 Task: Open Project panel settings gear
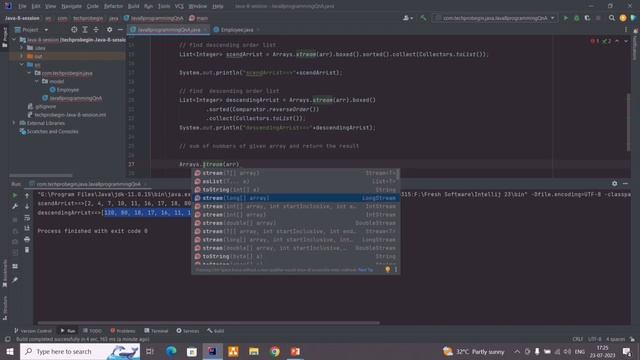[109, 30]
